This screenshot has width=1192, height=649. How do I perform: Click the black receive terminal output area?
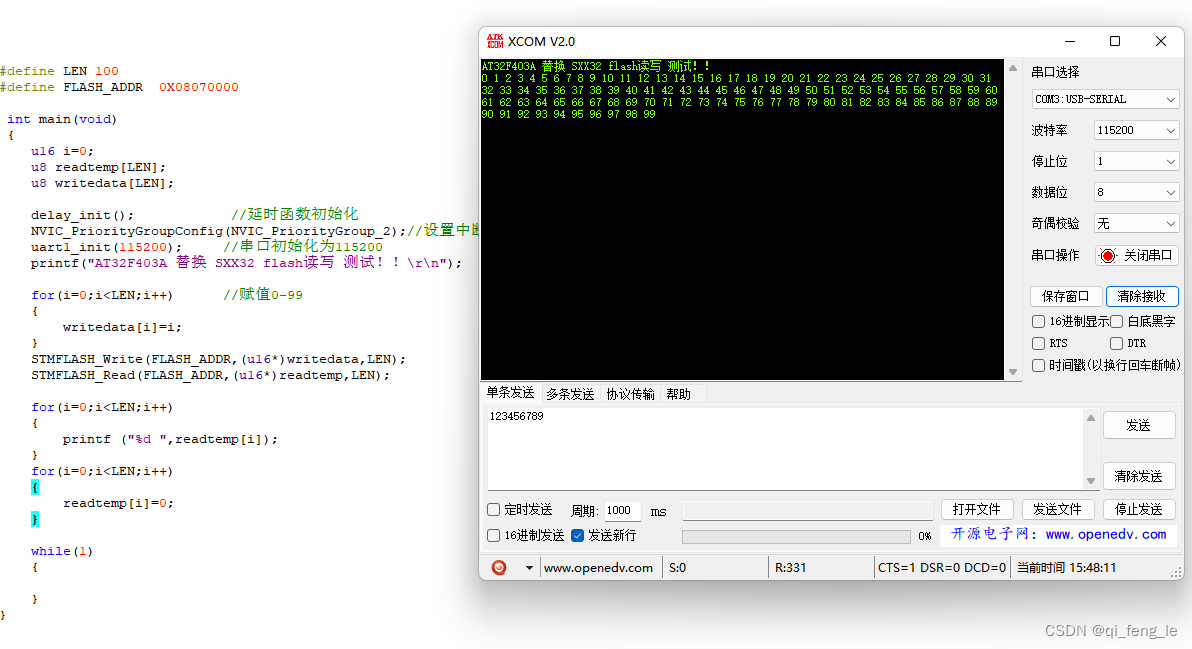(x=742, y=220)
